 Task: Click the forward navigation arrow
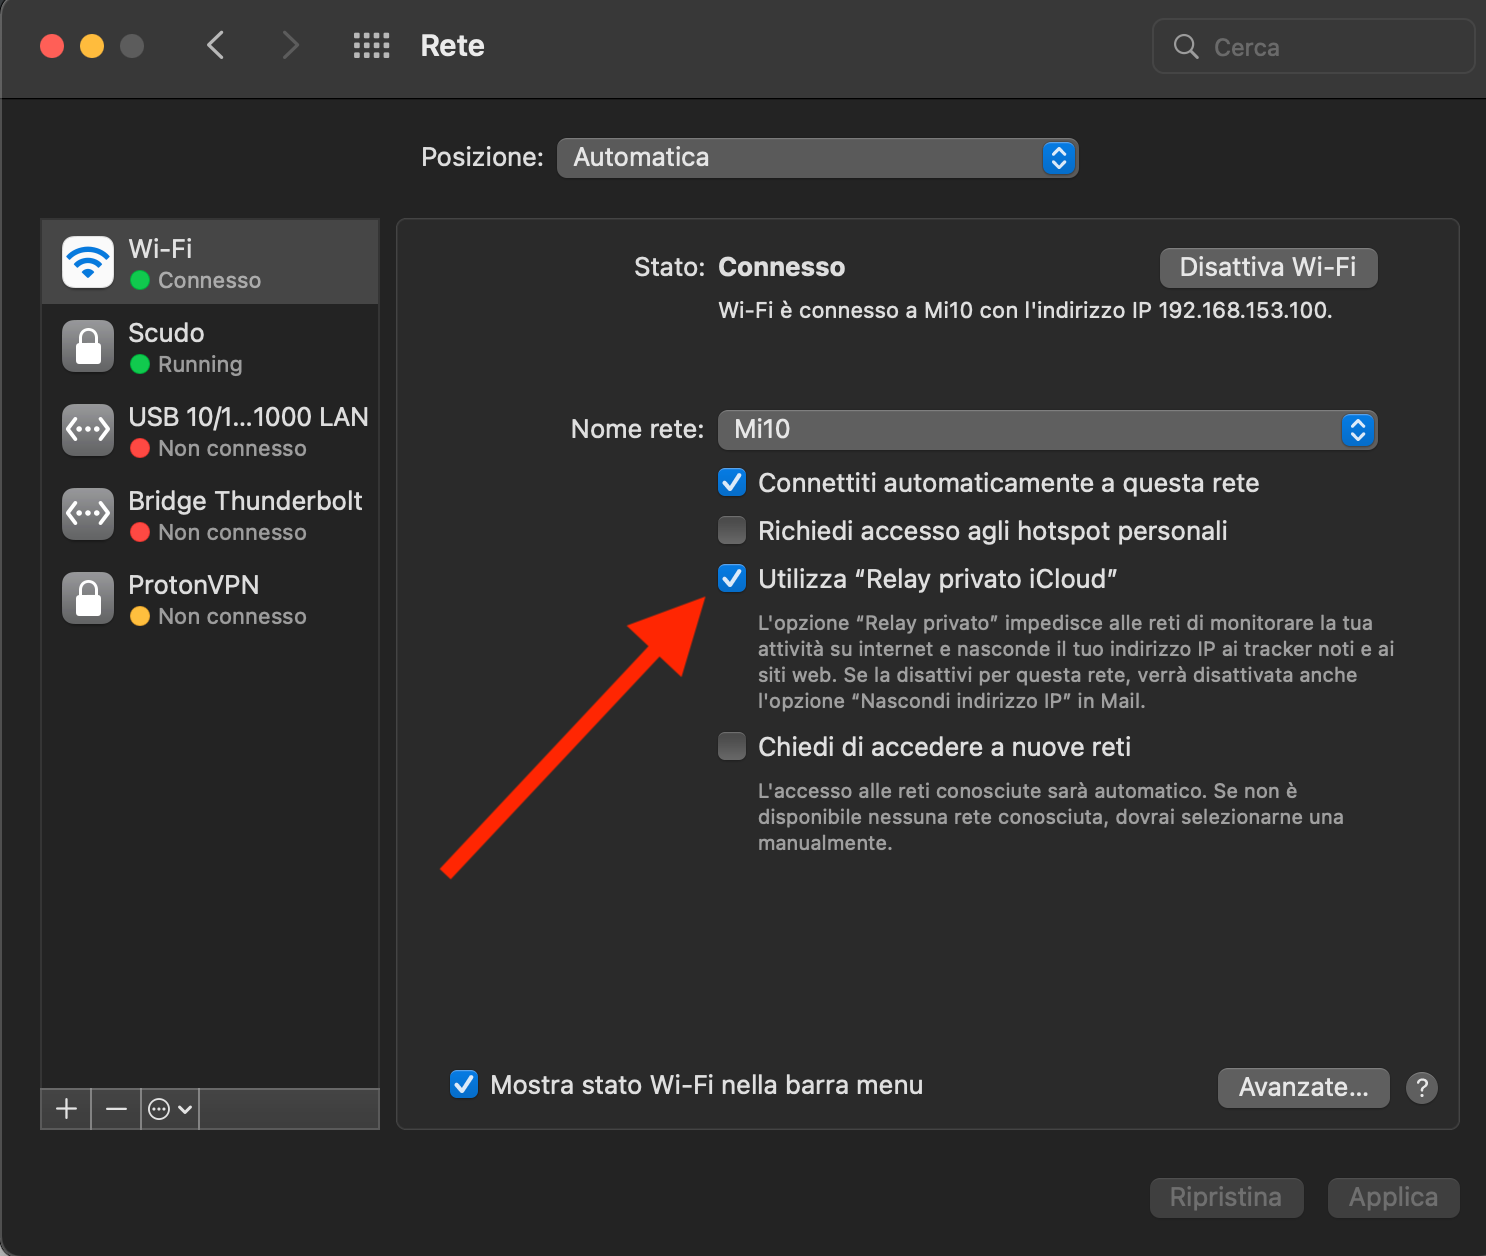(290, 45)
